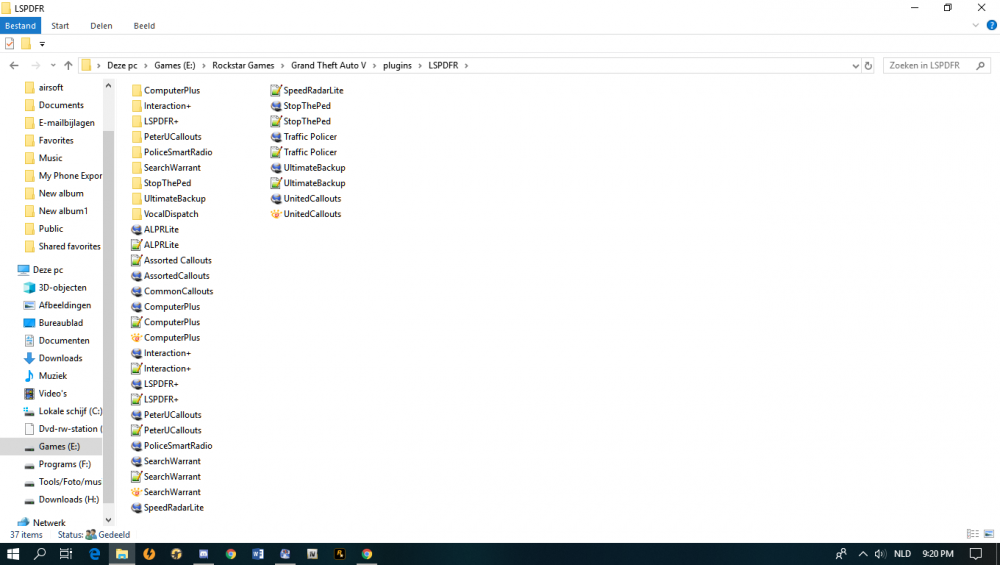1000x565 pixels.
Task: Open the Delen ribbon tab
Action: point(101,26)
